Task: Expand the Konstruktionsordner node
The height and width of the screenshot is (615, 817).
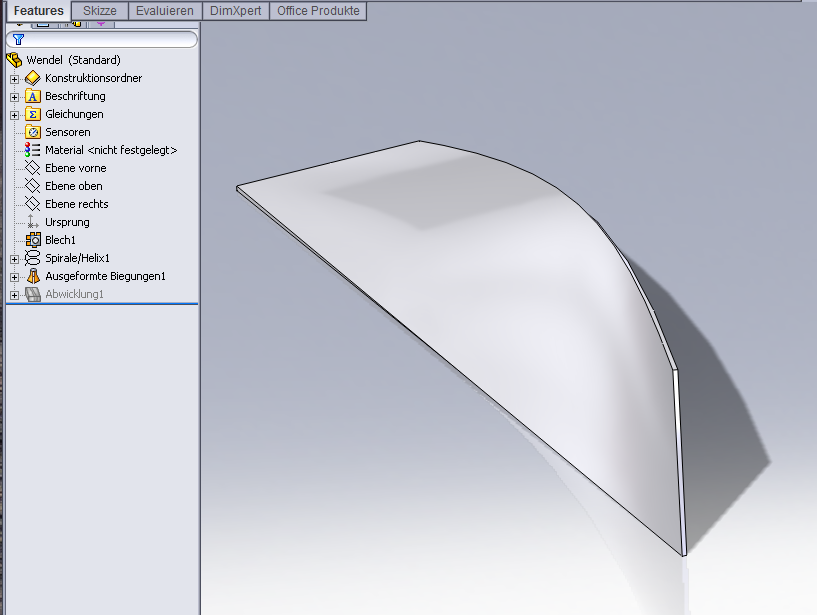Action: pyautogui.click(x=14, y=79)
